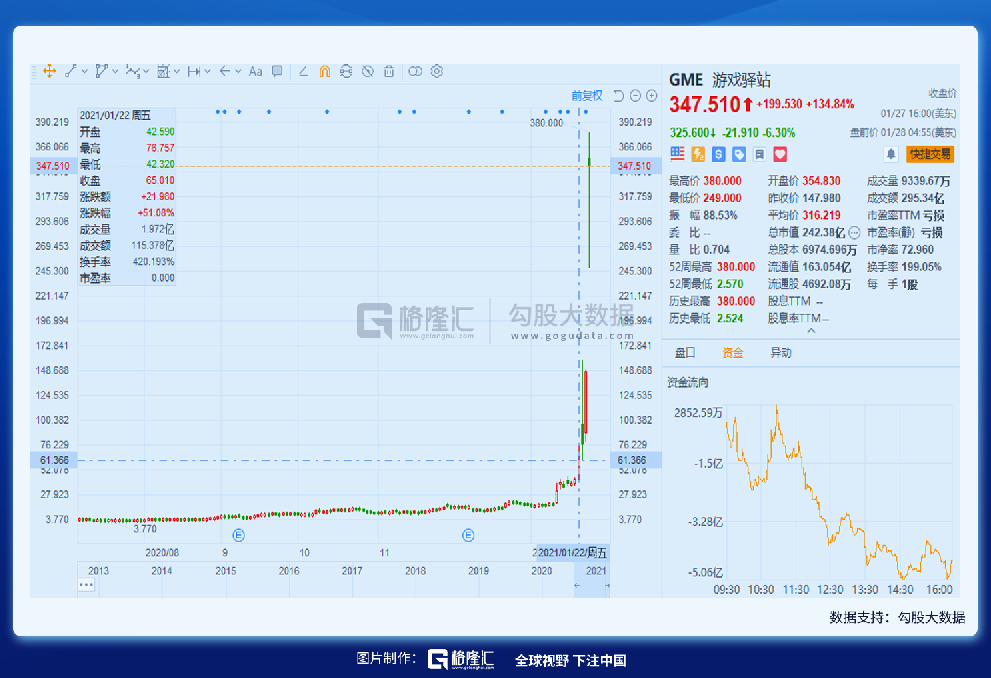Open the trend line tool dropdown
This screenshot has width=991, height=678.
point(85,71)
